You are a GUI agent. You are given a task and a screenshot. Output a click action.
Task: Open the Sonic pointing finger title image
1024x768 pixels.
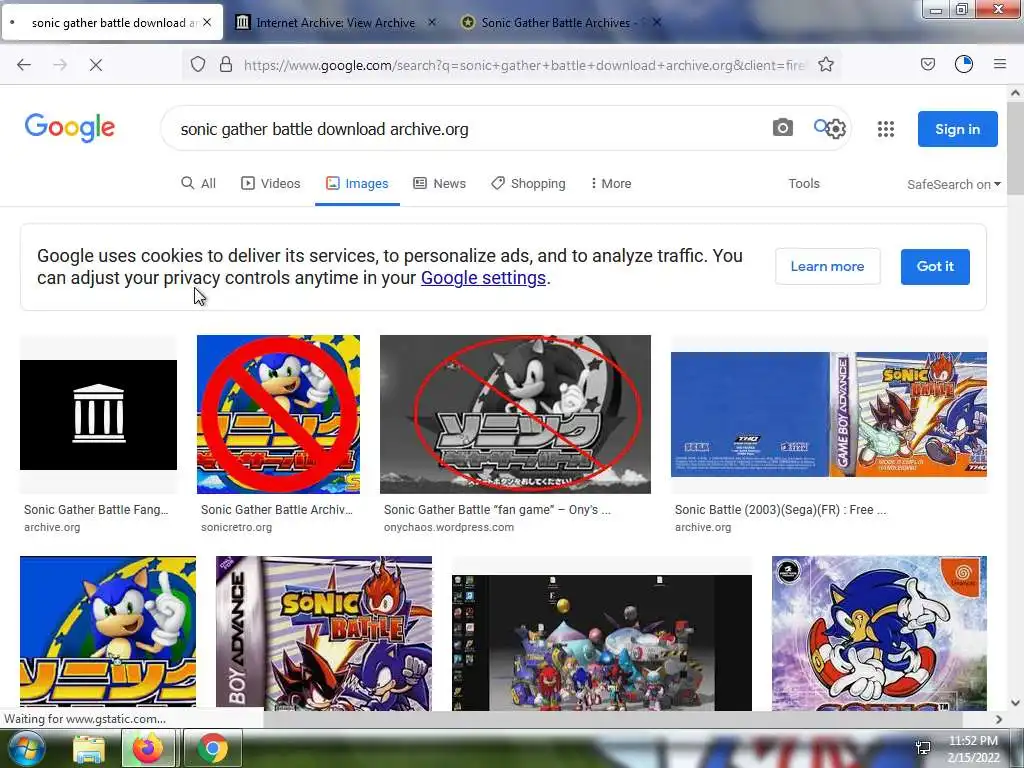click(x=108, y=632)
